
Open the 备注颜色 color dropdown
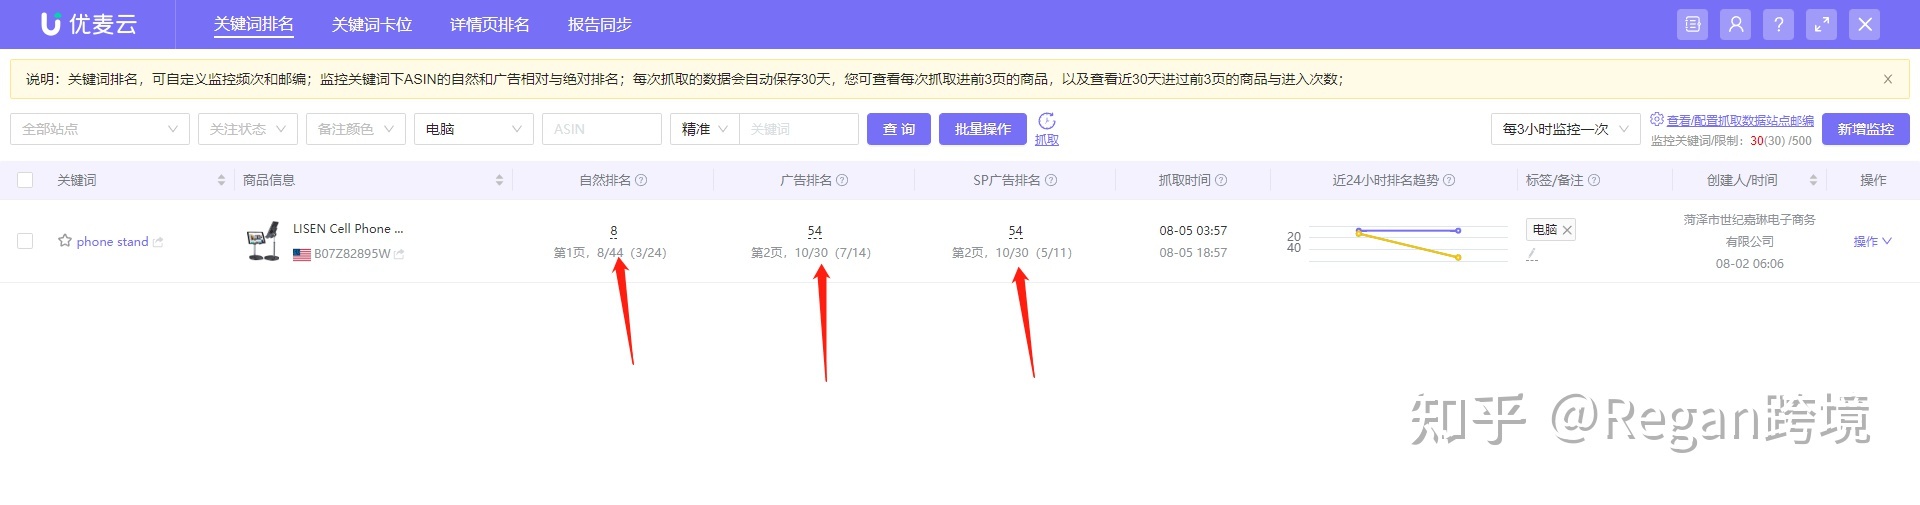click(355, 129)
